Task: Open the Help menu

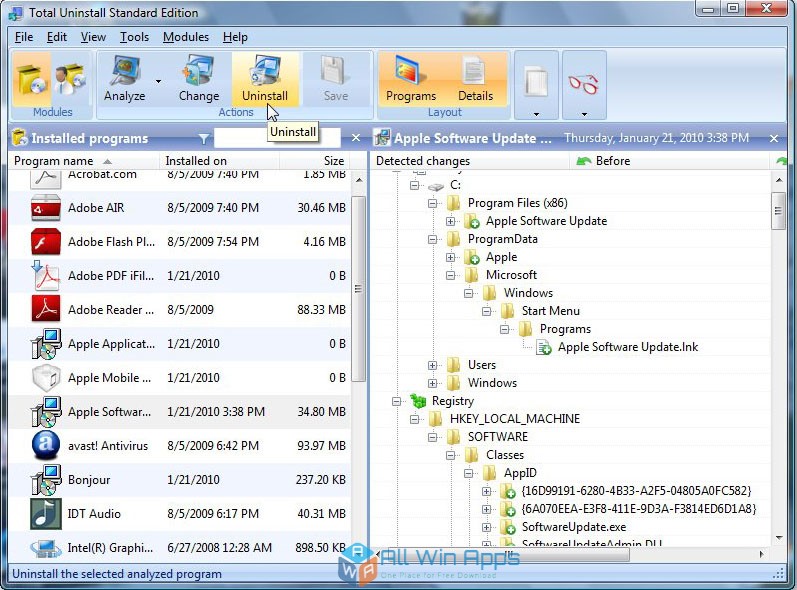Action: 235,37
